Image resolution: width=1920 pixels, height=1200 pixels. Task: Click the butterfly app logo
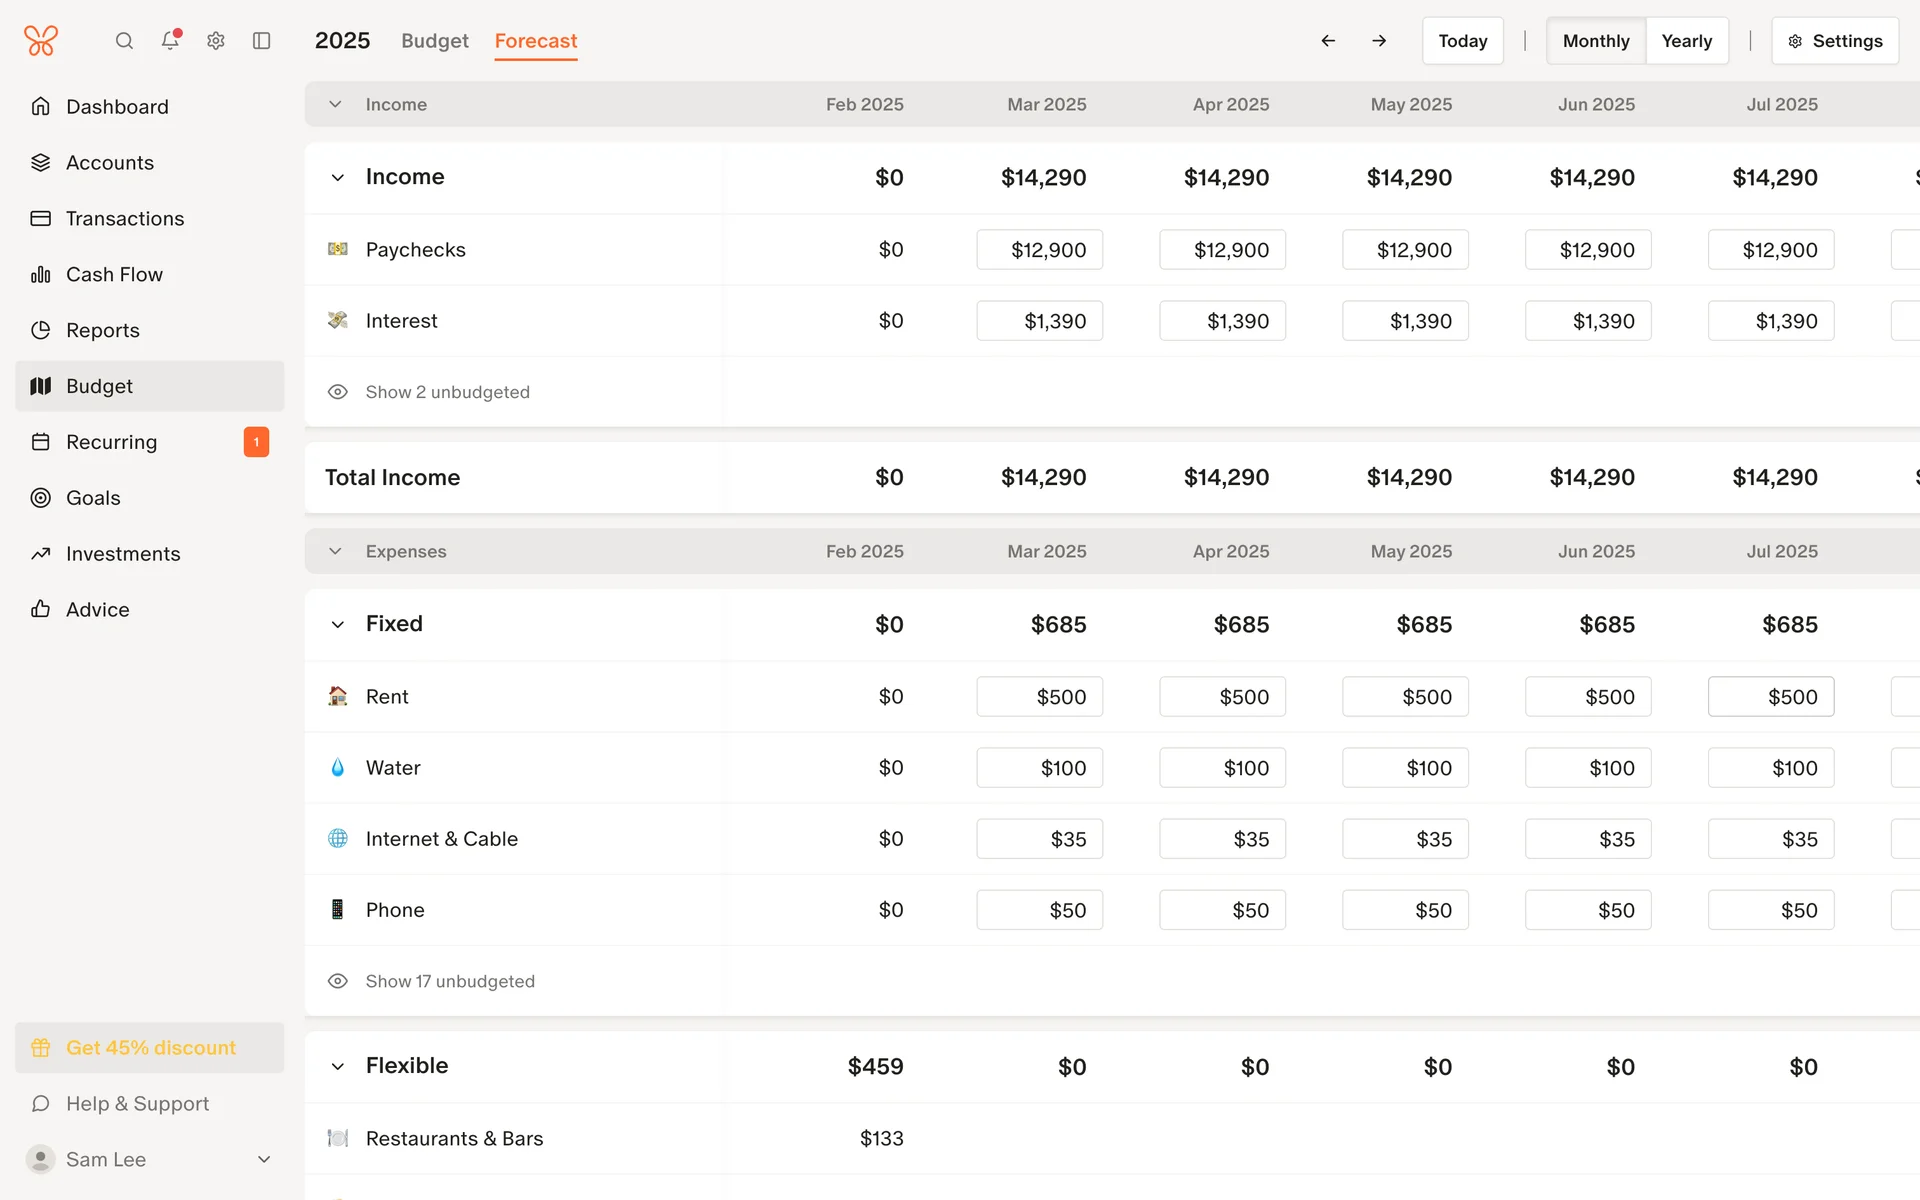click(x=41, y=41)
